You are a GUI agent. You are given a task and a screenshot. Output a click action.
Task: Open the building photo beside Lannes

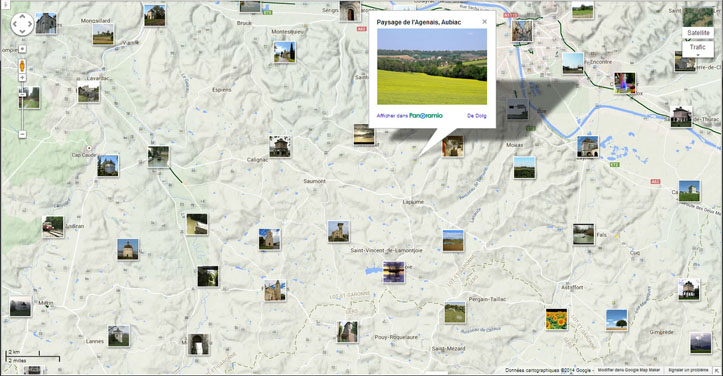point(119,336)
